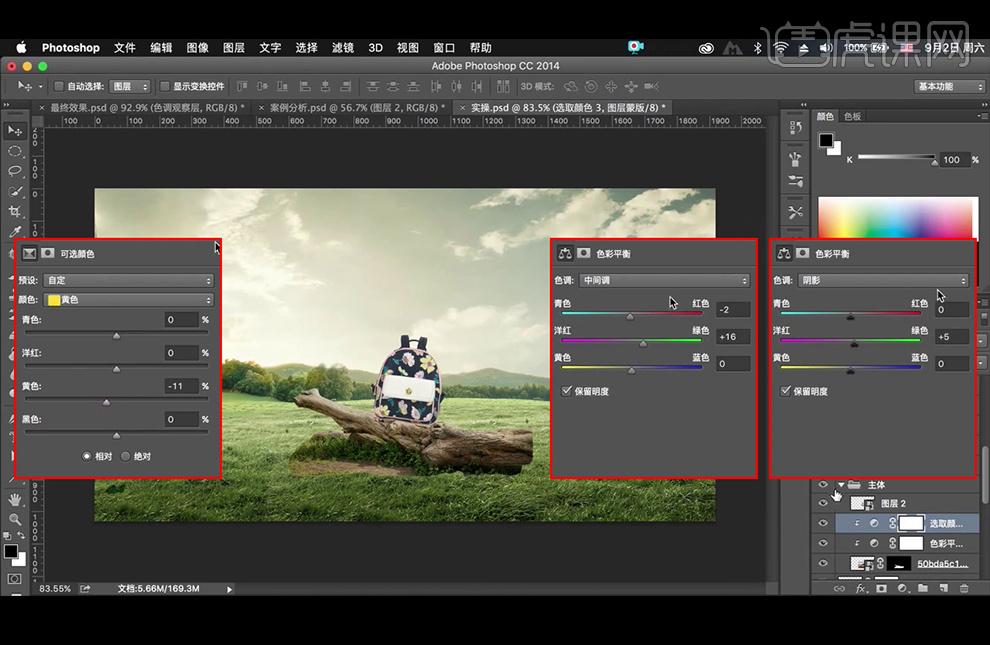990x645 pixels.
Task: Delete layer with the trash icon
Action: [x=964, y=588]
